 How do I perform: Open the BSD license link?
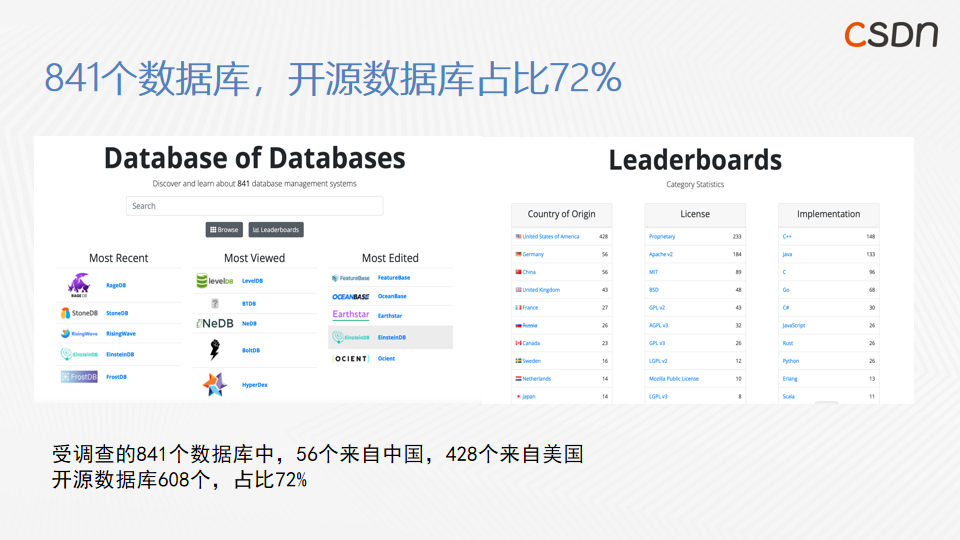pyautogui.click(x=654, y=290)
